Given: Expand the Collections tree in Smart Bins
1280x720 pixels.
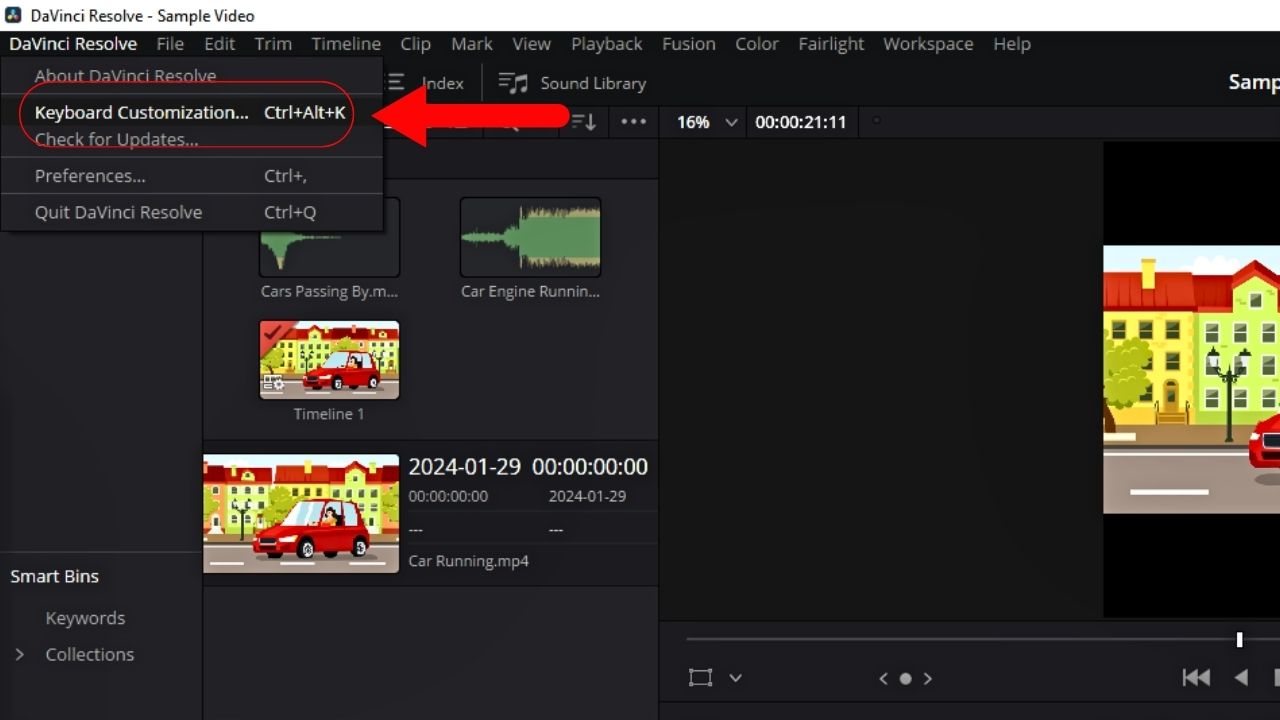Looking at the screenshot, I should (x=20, y=654).
